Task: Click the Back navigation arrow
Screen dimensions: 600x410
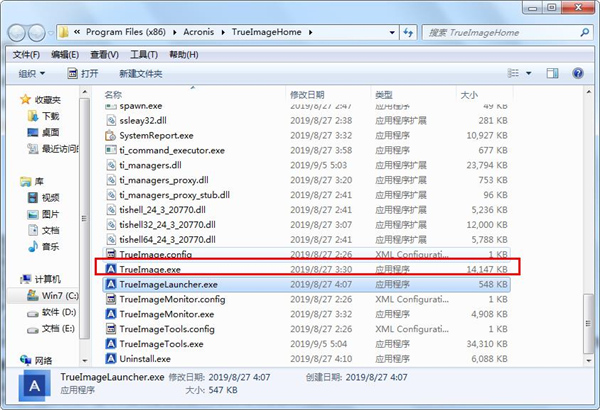Action: pos(17,33)
